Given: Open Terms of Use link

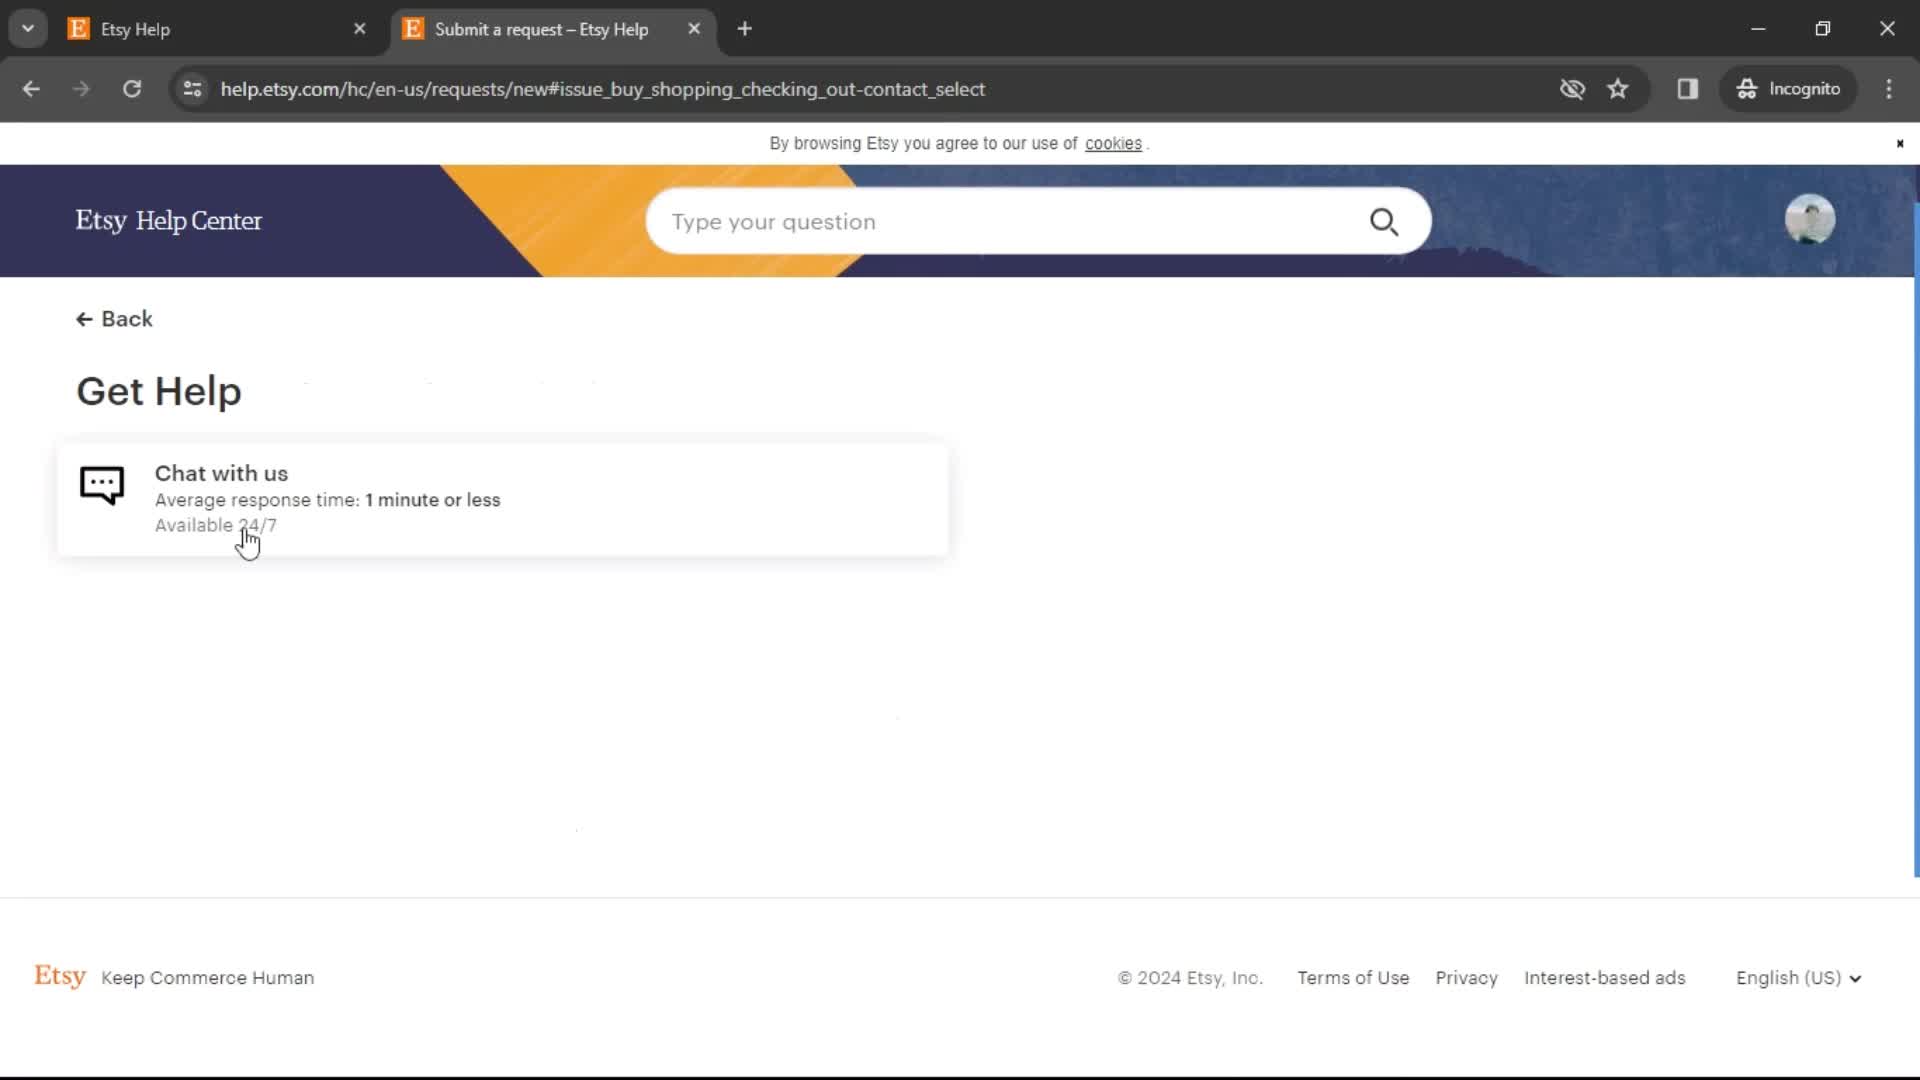Looking at the screenshot, I should [1353, 978].
